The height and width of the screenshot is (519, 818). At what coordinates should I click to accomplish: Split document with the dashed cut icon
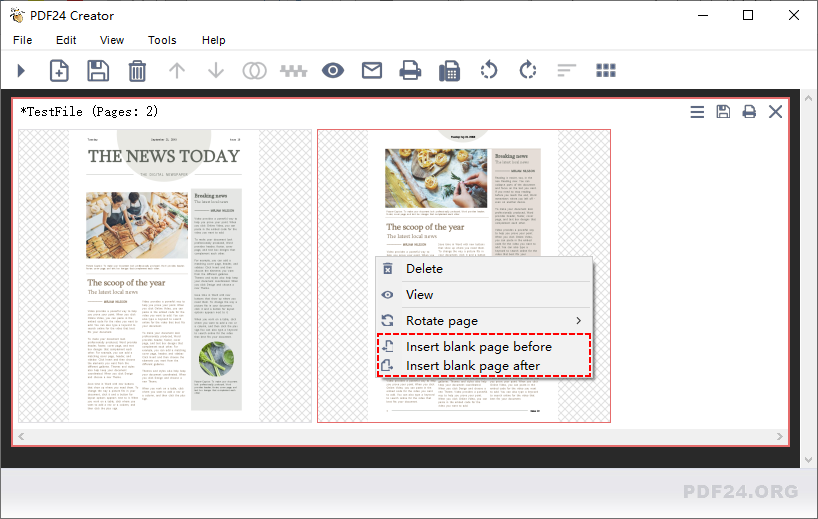[x=294, y=70]
